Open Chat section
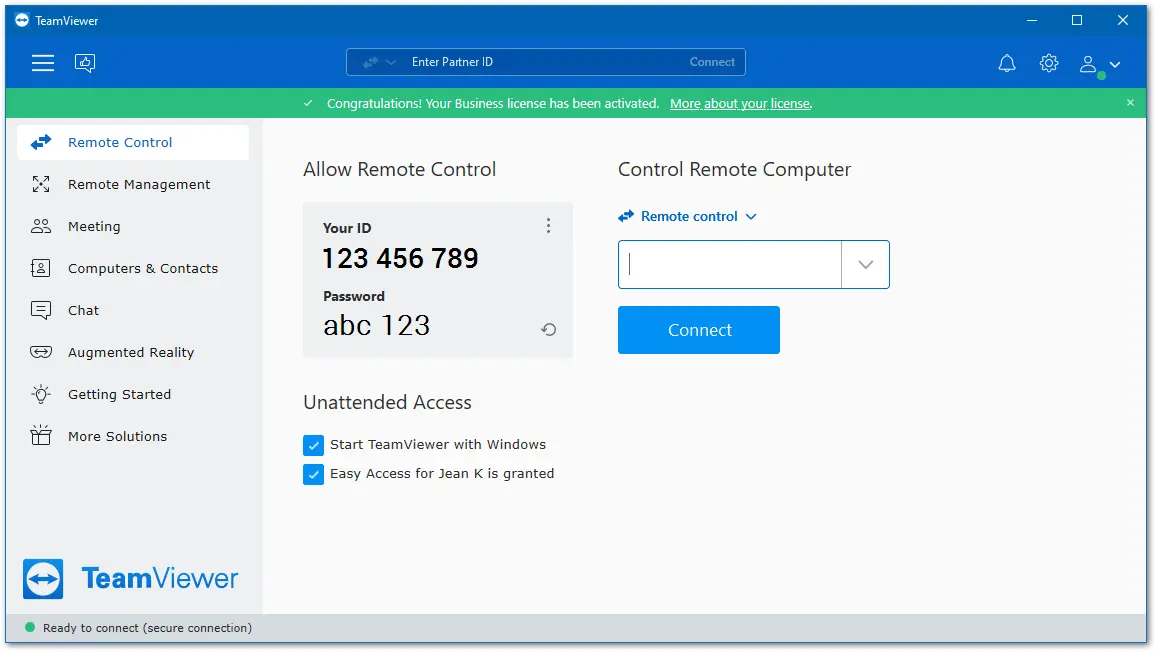The width and height of the screenshot is (1156, 652). pos(133,311)
